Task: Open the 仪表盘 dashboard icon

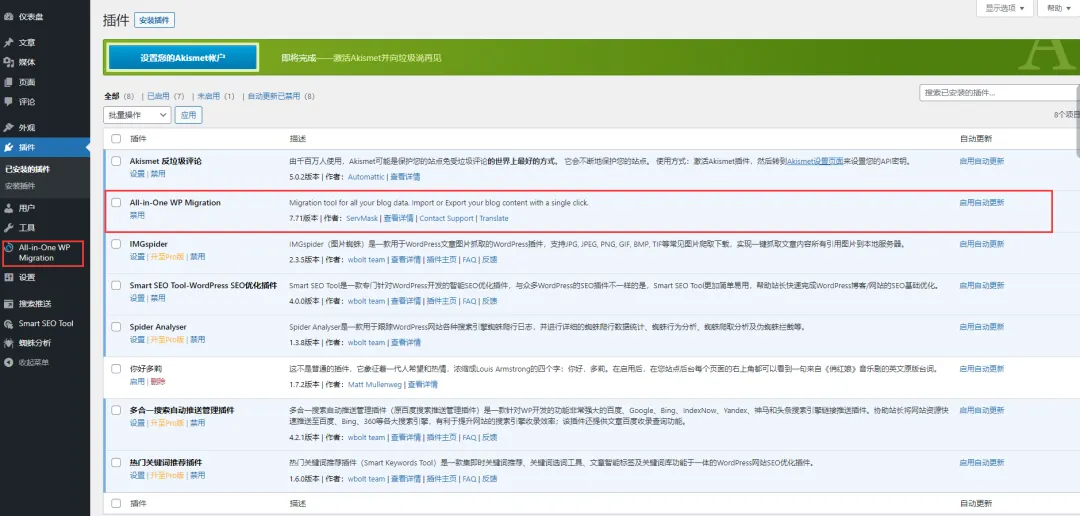Action: (8, 16)
